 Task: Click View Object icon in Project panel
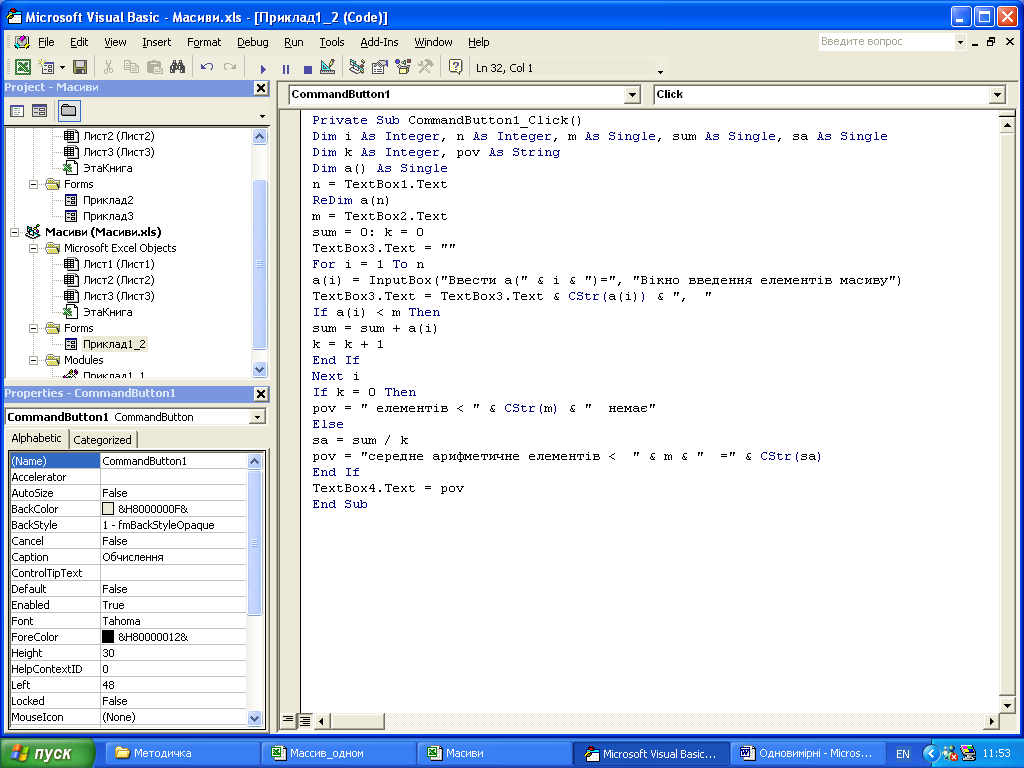point(40,111)
